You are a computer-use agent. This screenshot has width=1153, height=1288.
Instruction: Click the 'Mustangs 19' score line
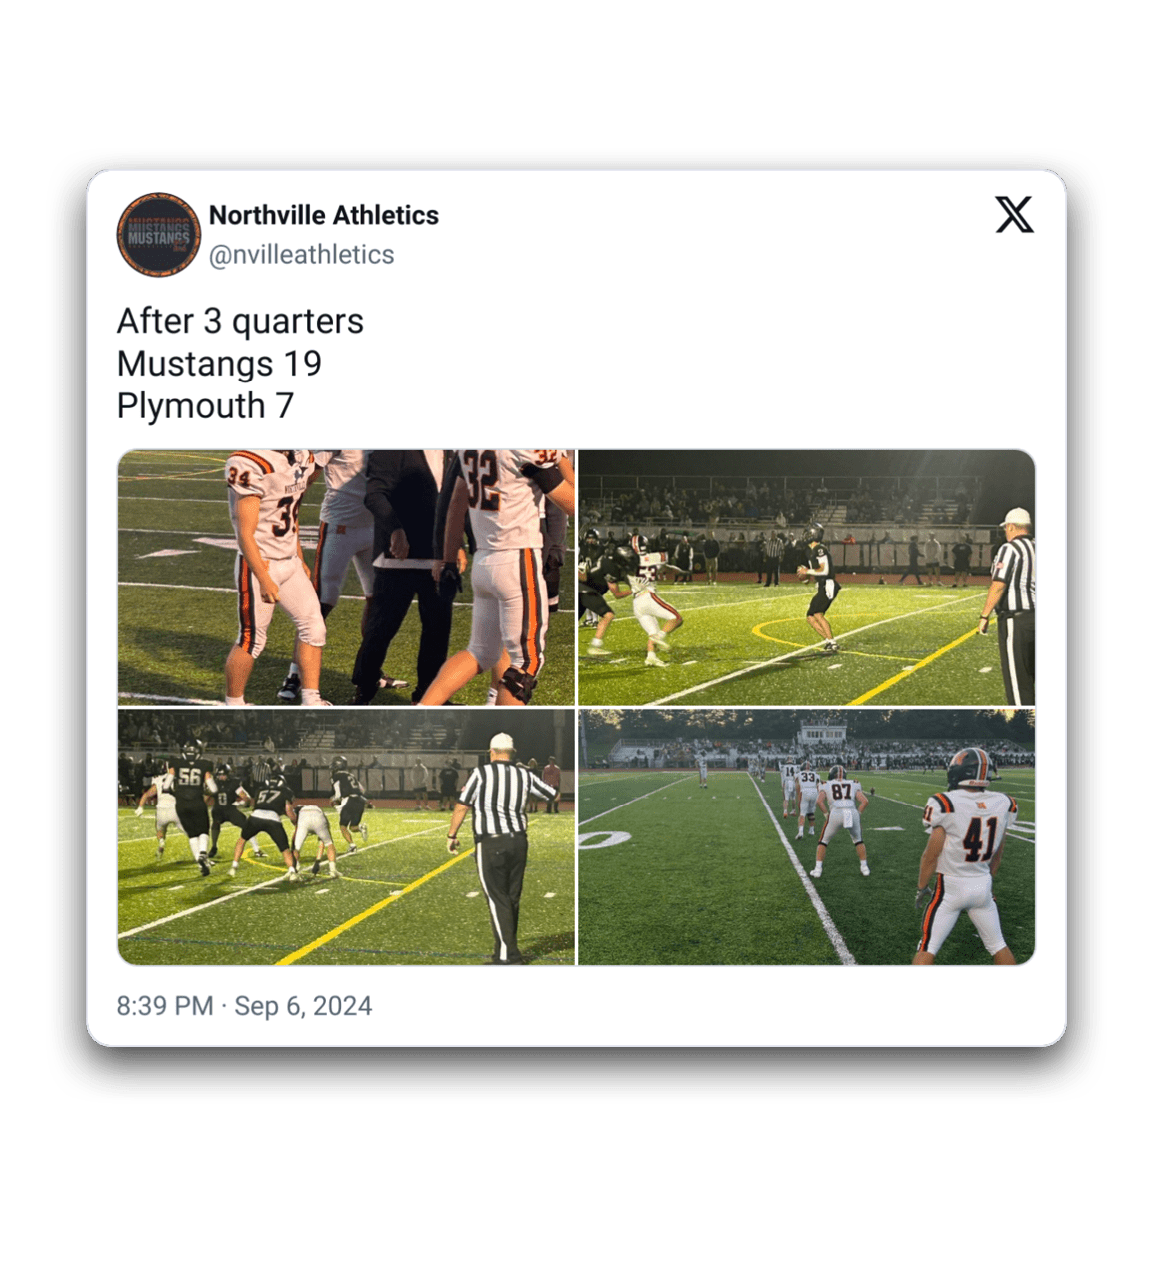point(219,364)
